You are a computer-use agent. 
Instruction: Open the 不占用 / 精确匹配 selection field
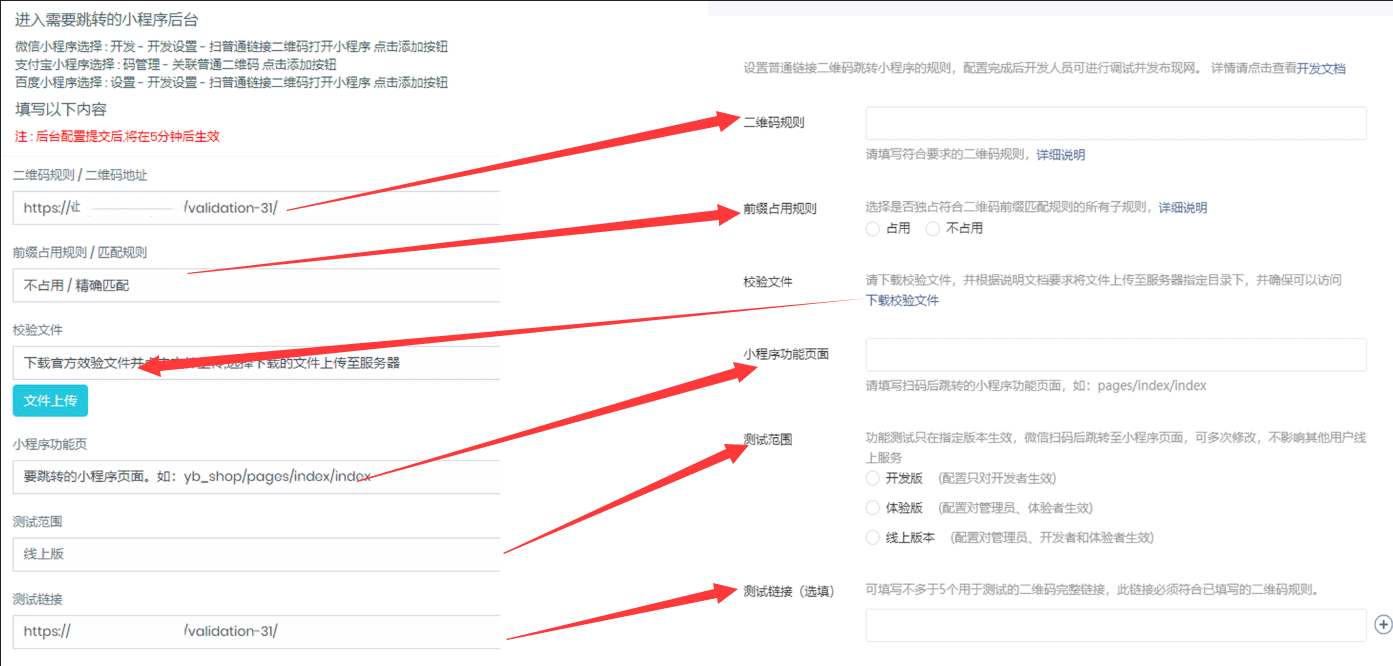[256, 285]
